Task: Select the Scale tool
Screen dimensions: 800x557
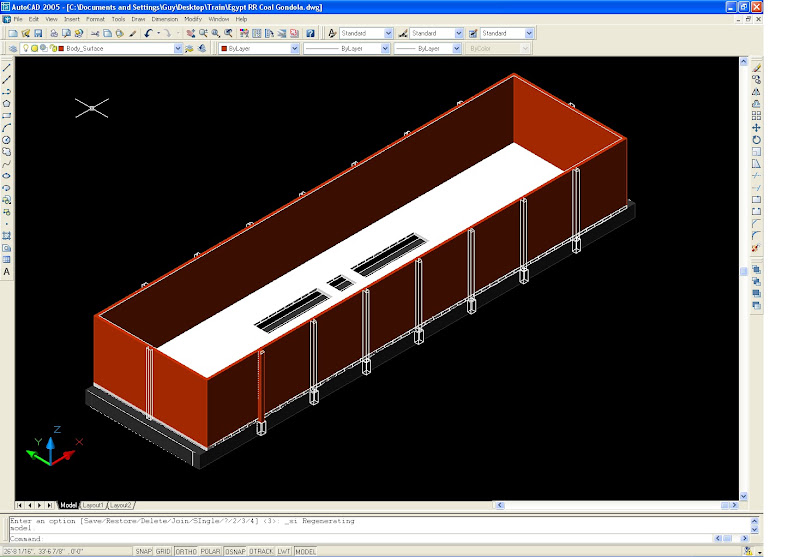Action: (756, 151)
